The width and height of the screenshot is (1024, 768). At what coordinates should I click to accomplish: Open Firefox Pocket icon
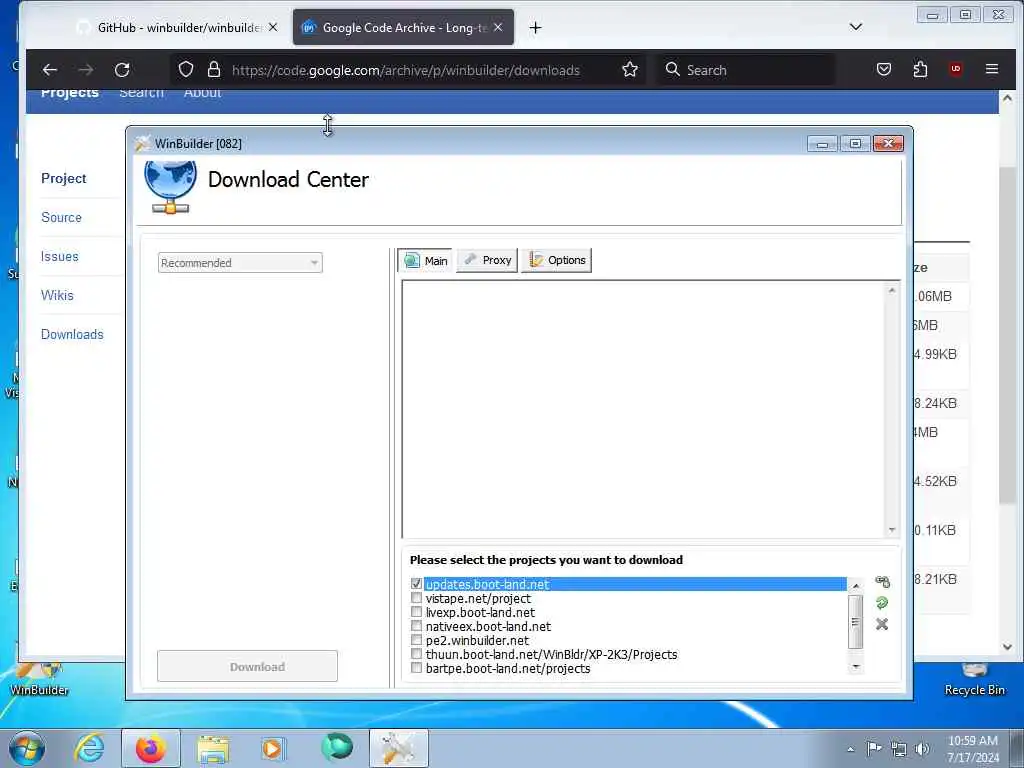click(x=884, y=69)
